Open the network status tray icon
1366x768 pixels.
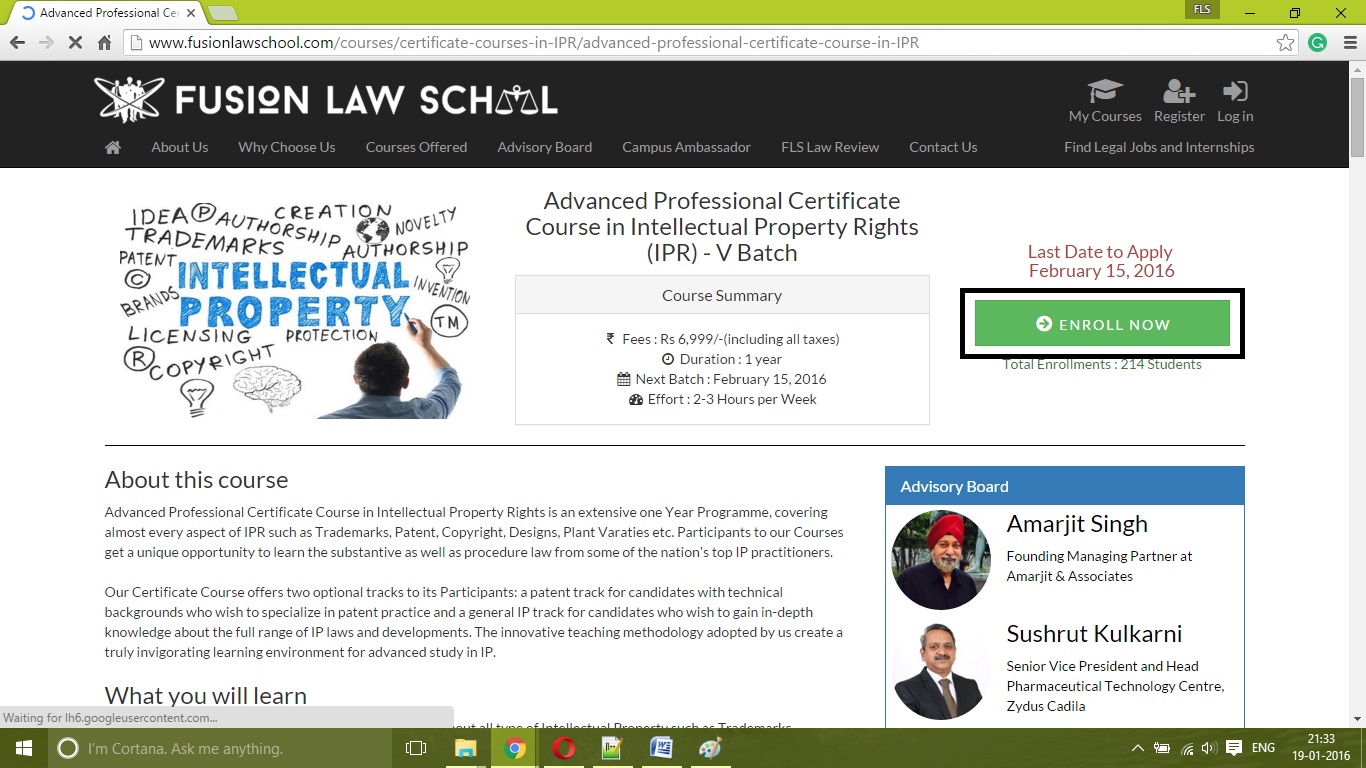tap(1187, 748)
